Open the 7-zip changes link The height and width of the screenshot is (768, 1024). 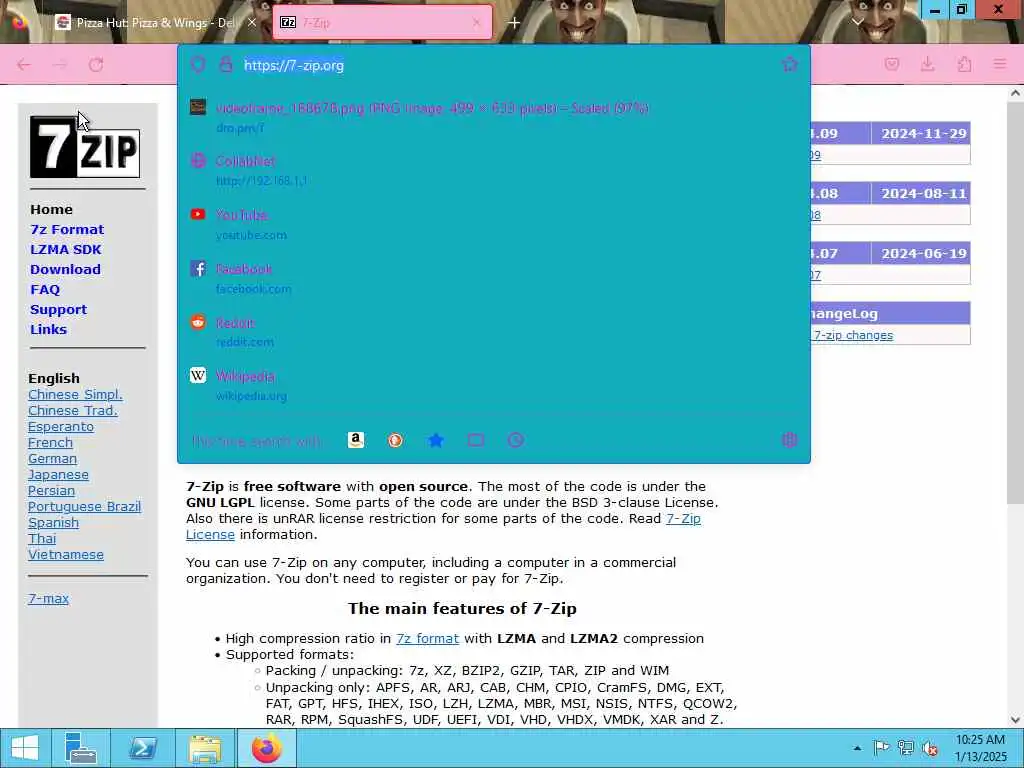pos(853,335)
